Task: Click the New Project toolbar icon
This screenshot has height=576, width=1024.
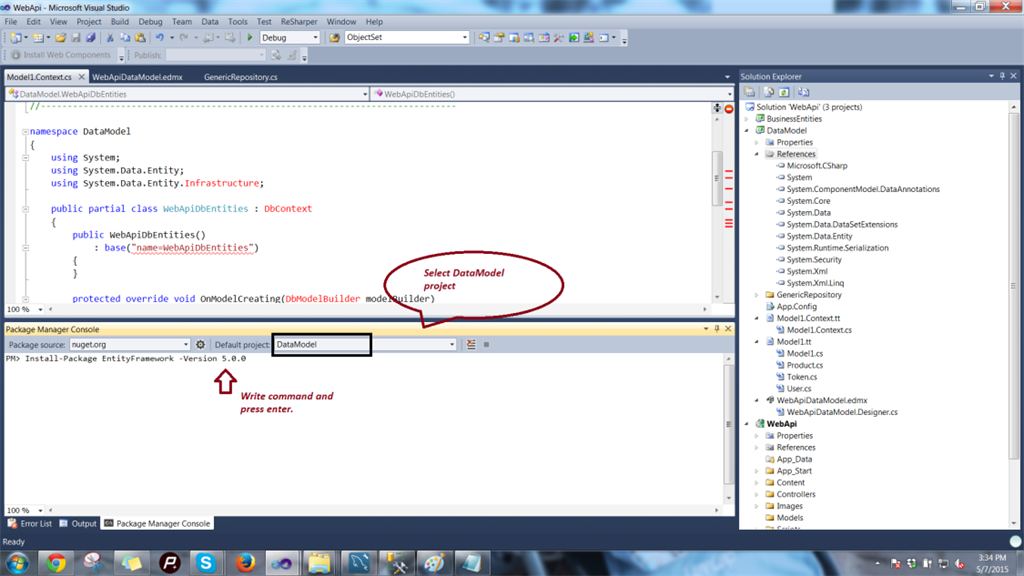Action: (x=16, y=38)
